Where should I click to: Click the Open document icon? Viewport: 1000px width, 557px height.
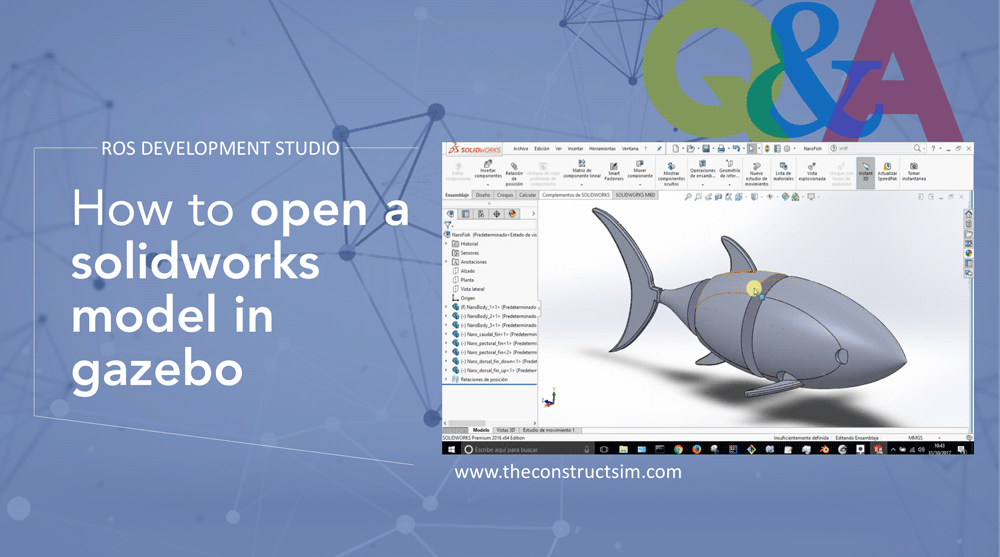pos(690,149)
